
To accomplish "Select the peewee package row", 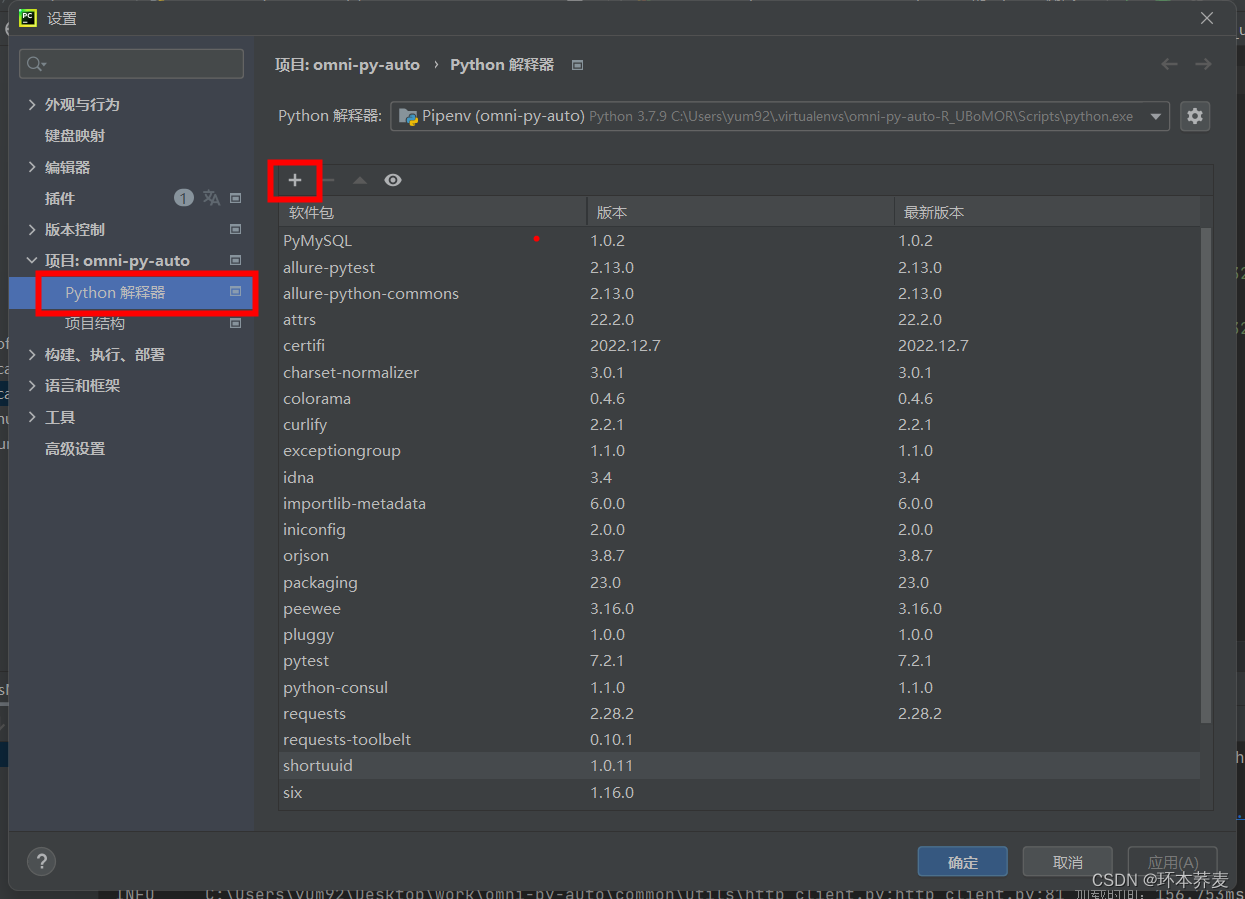I will pyautogui.click(x=739, y=608).
